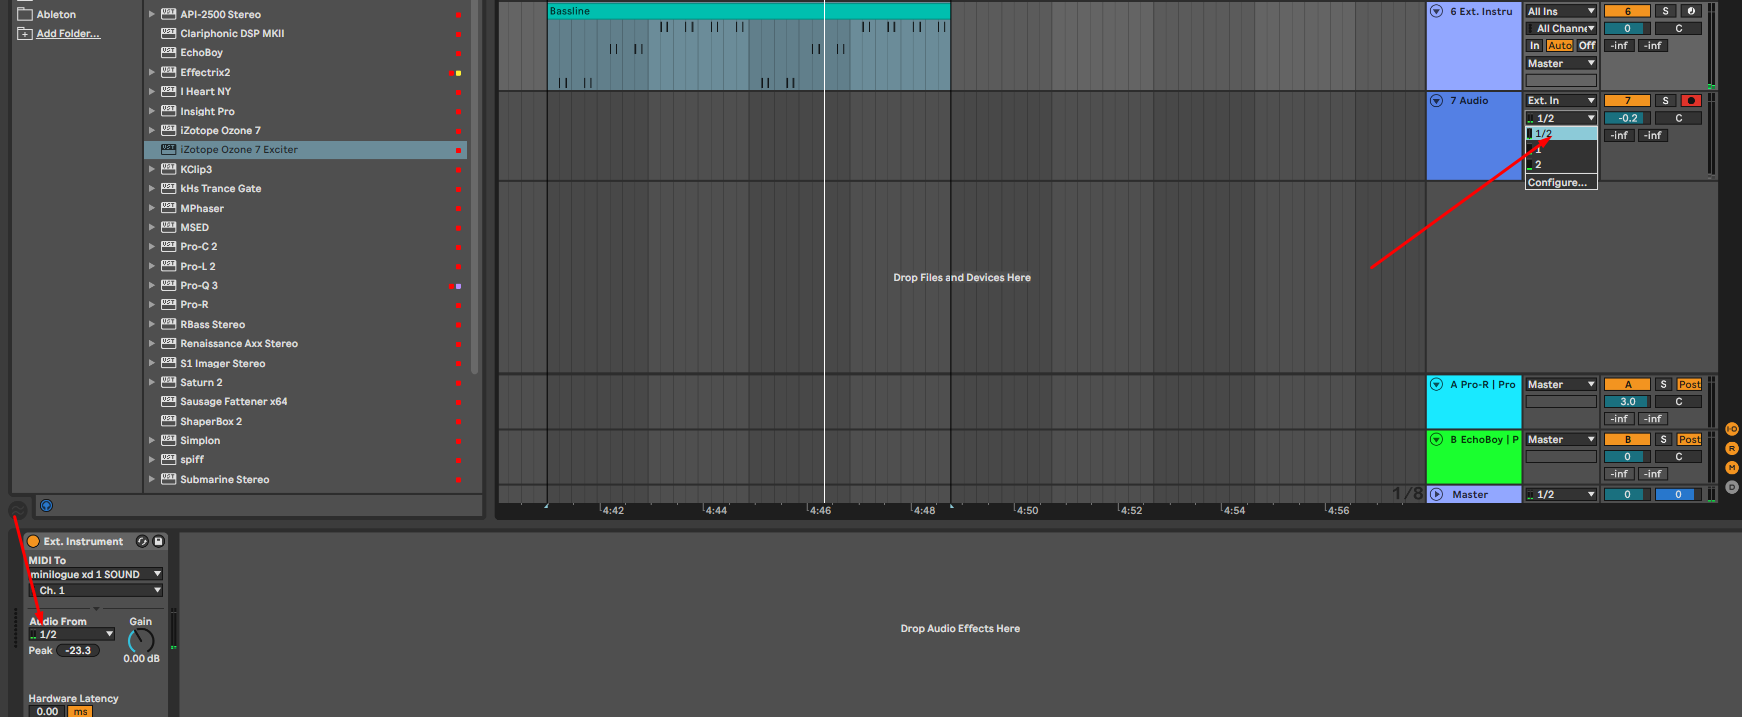1742x717 pixels.
Task: Adjust the Ext. Instrument Gain knob
Action: tap(141, 641)
